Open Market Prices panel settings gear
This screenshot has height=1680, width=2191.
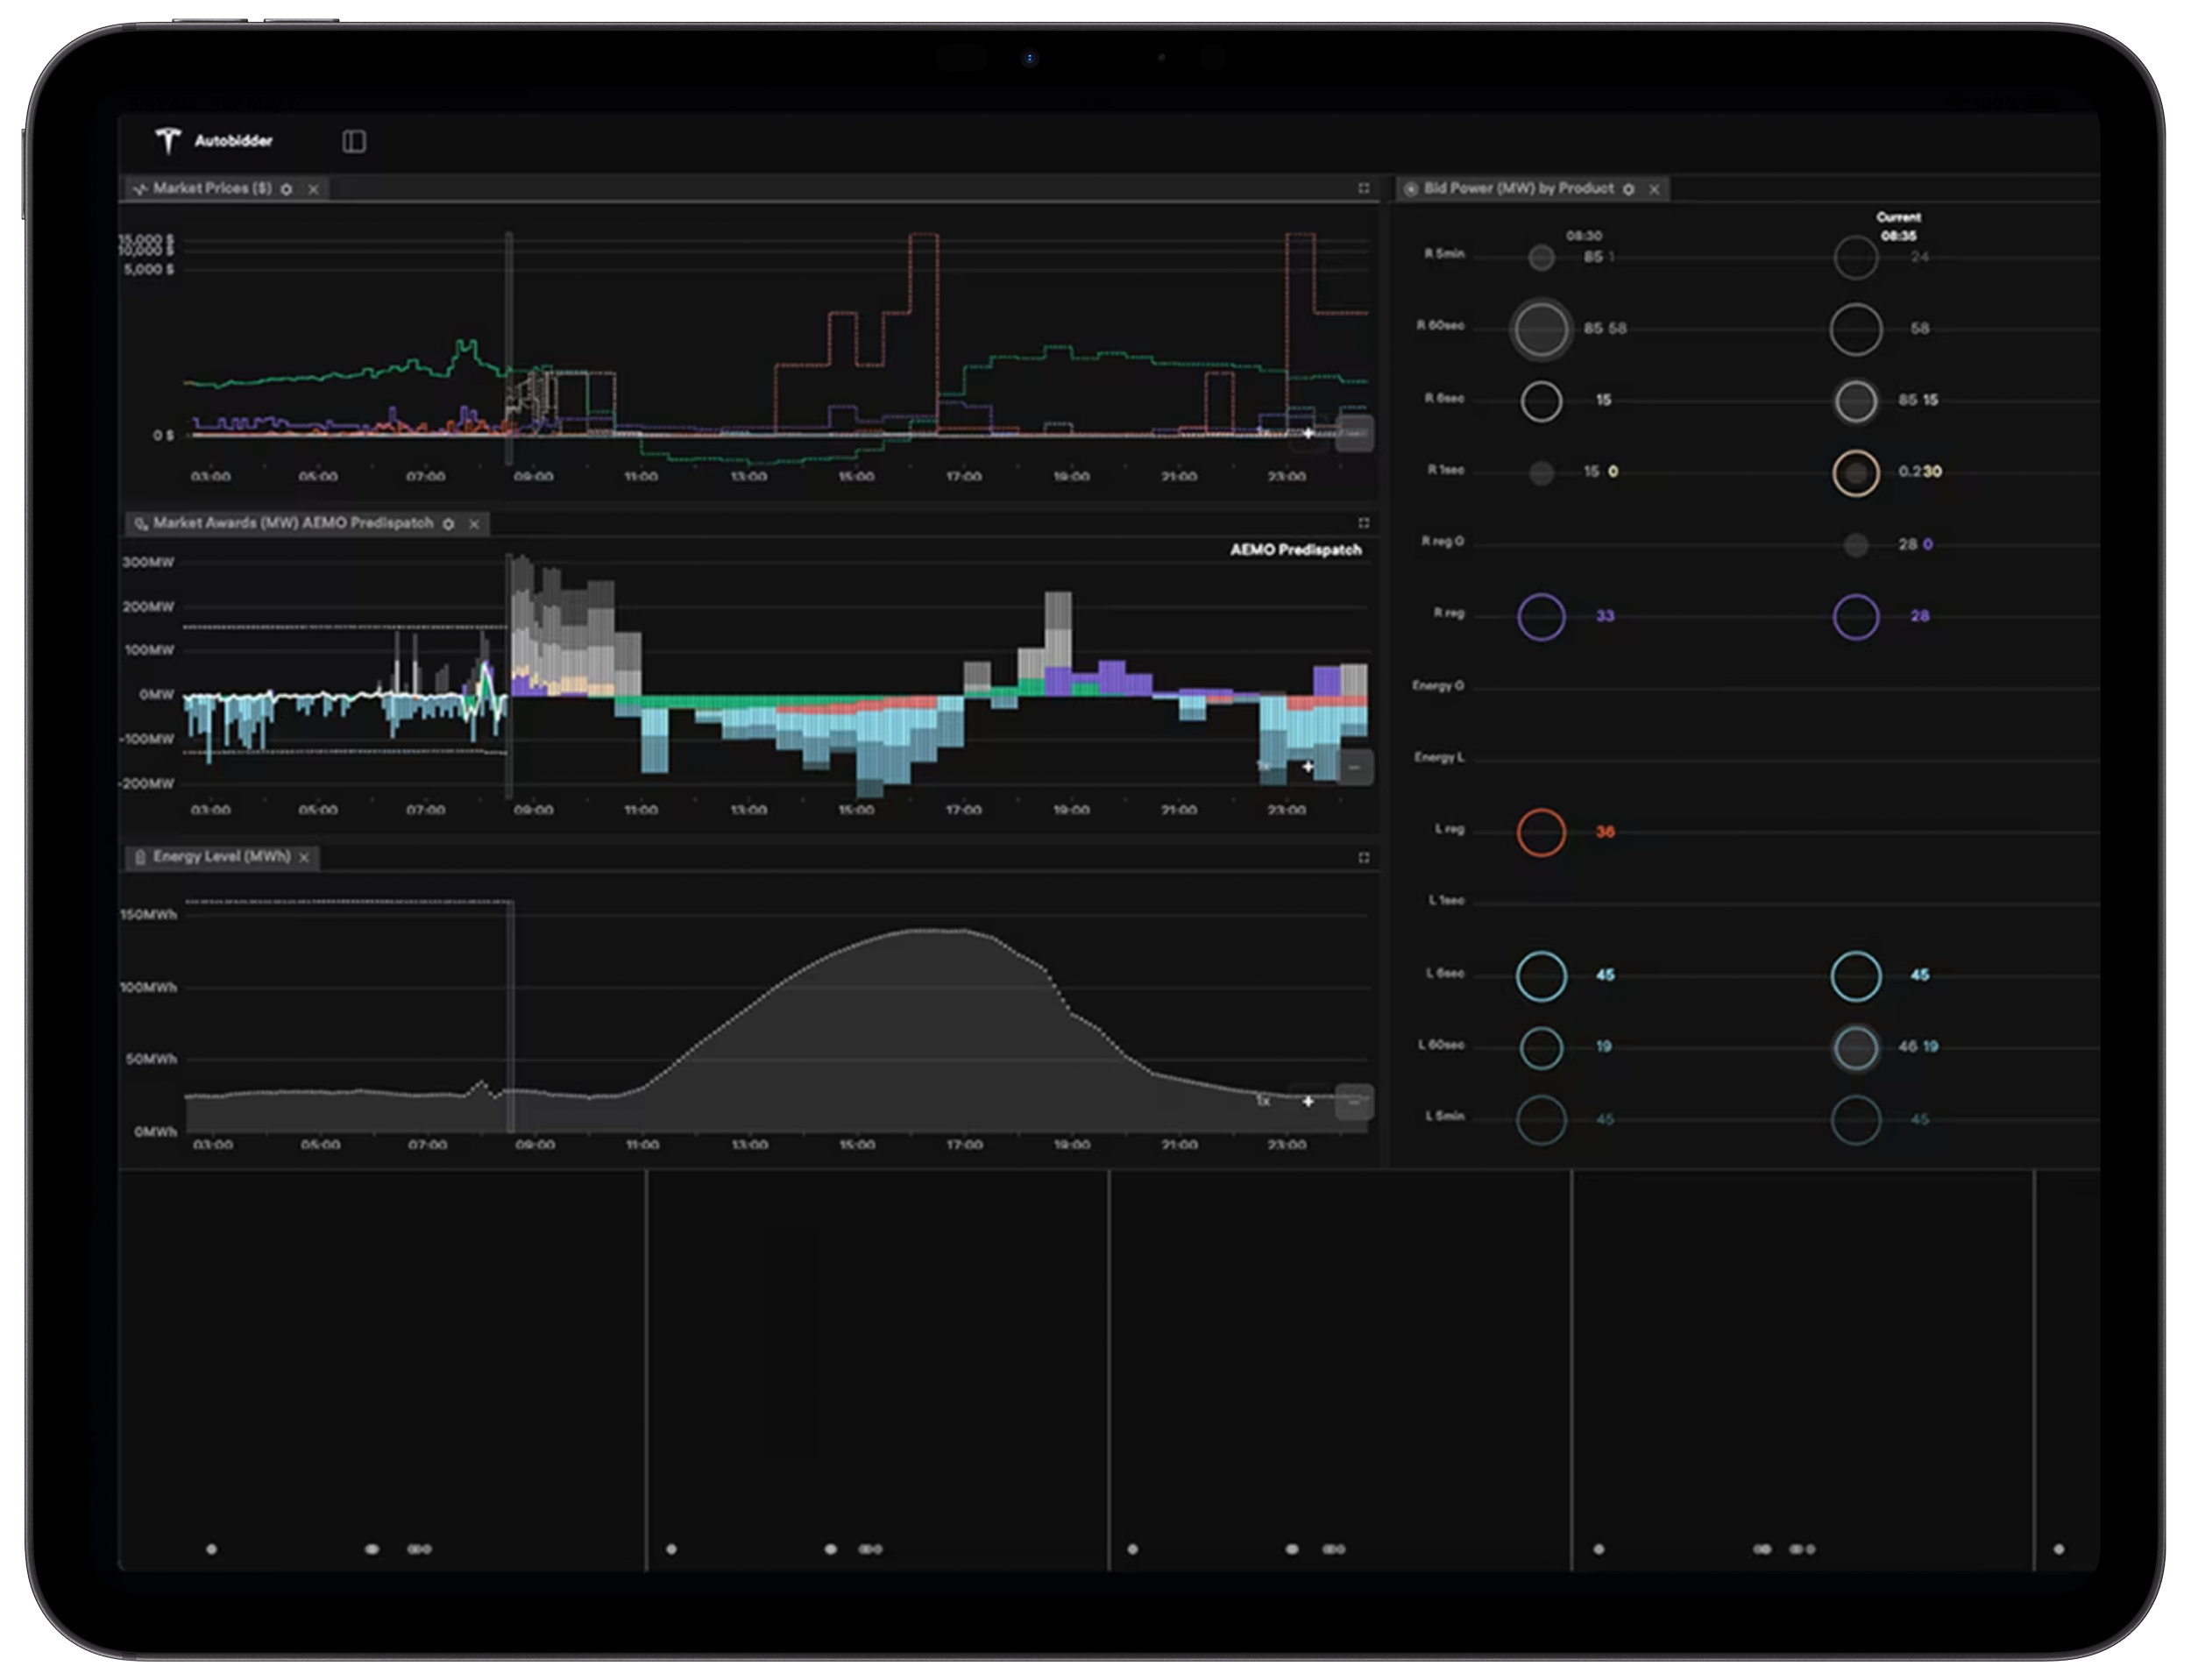pos(287,189)
